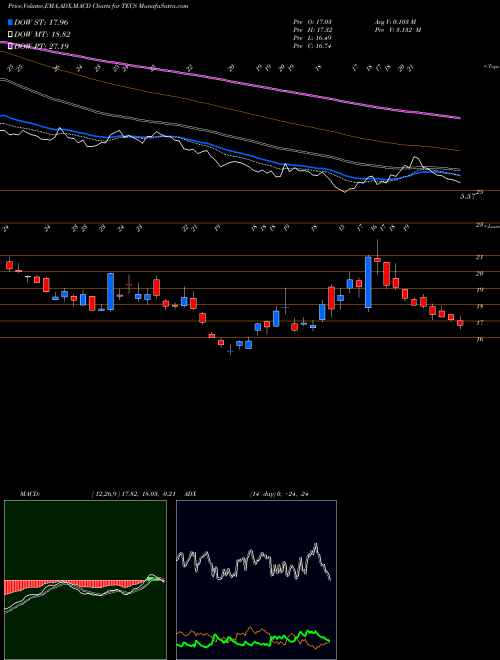Click the price axis label 21

coord(479,257)
